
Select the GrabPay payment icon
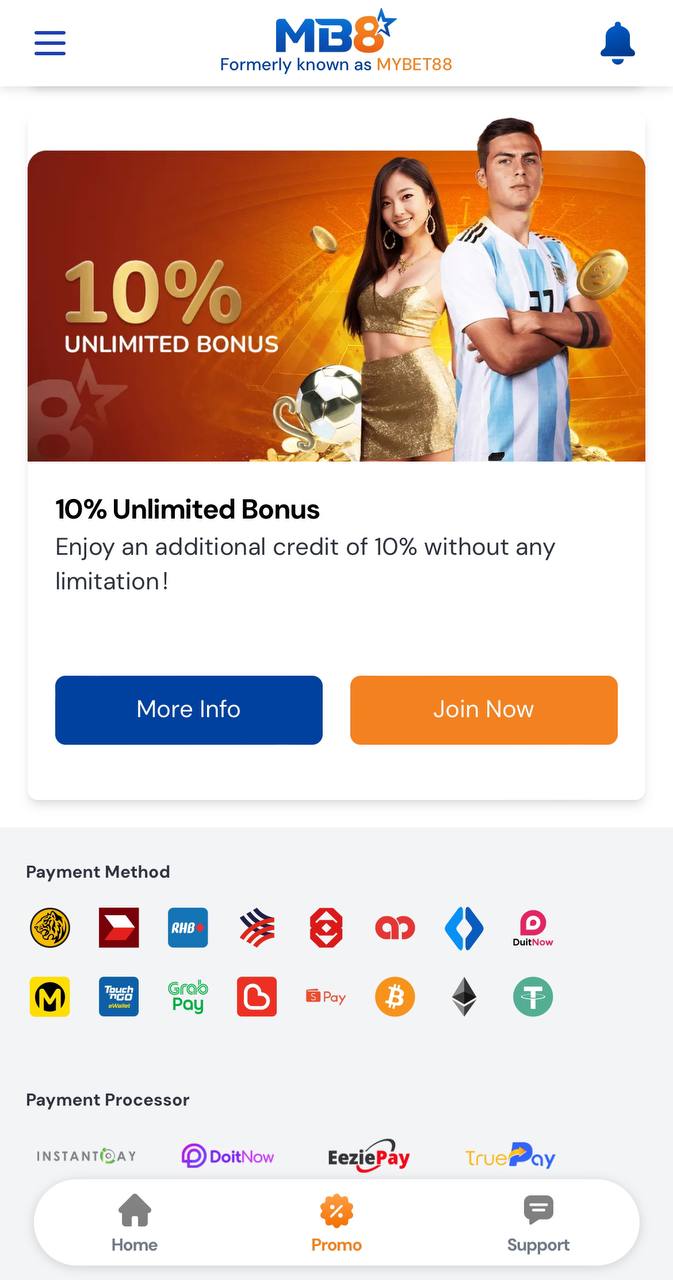pos(188,997)
